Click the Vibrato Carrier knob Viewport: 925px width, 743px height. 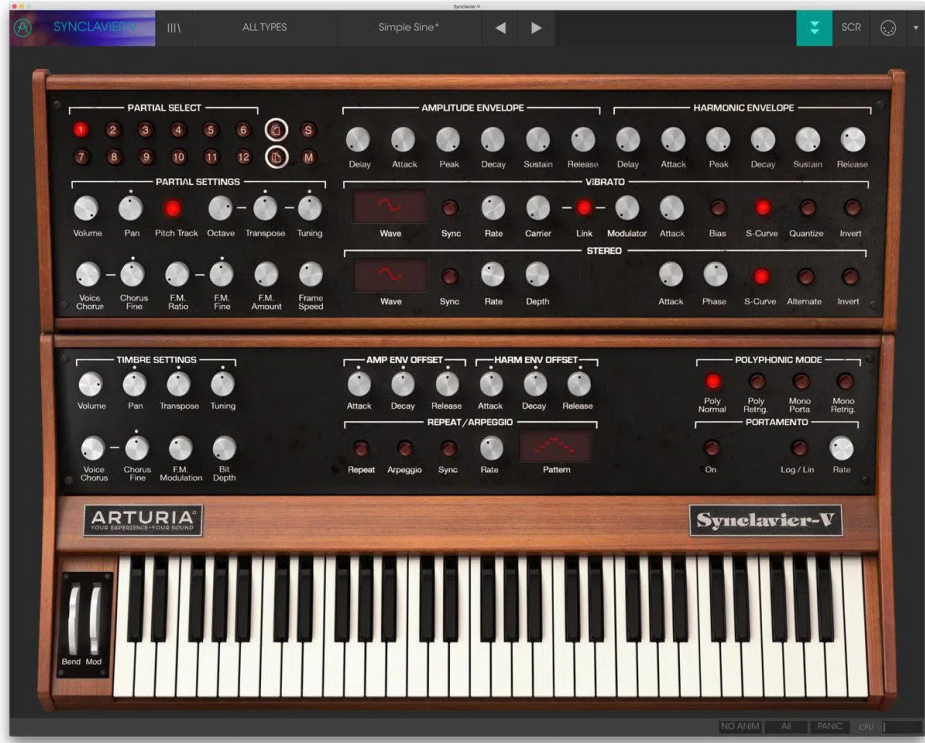[537, 208]
